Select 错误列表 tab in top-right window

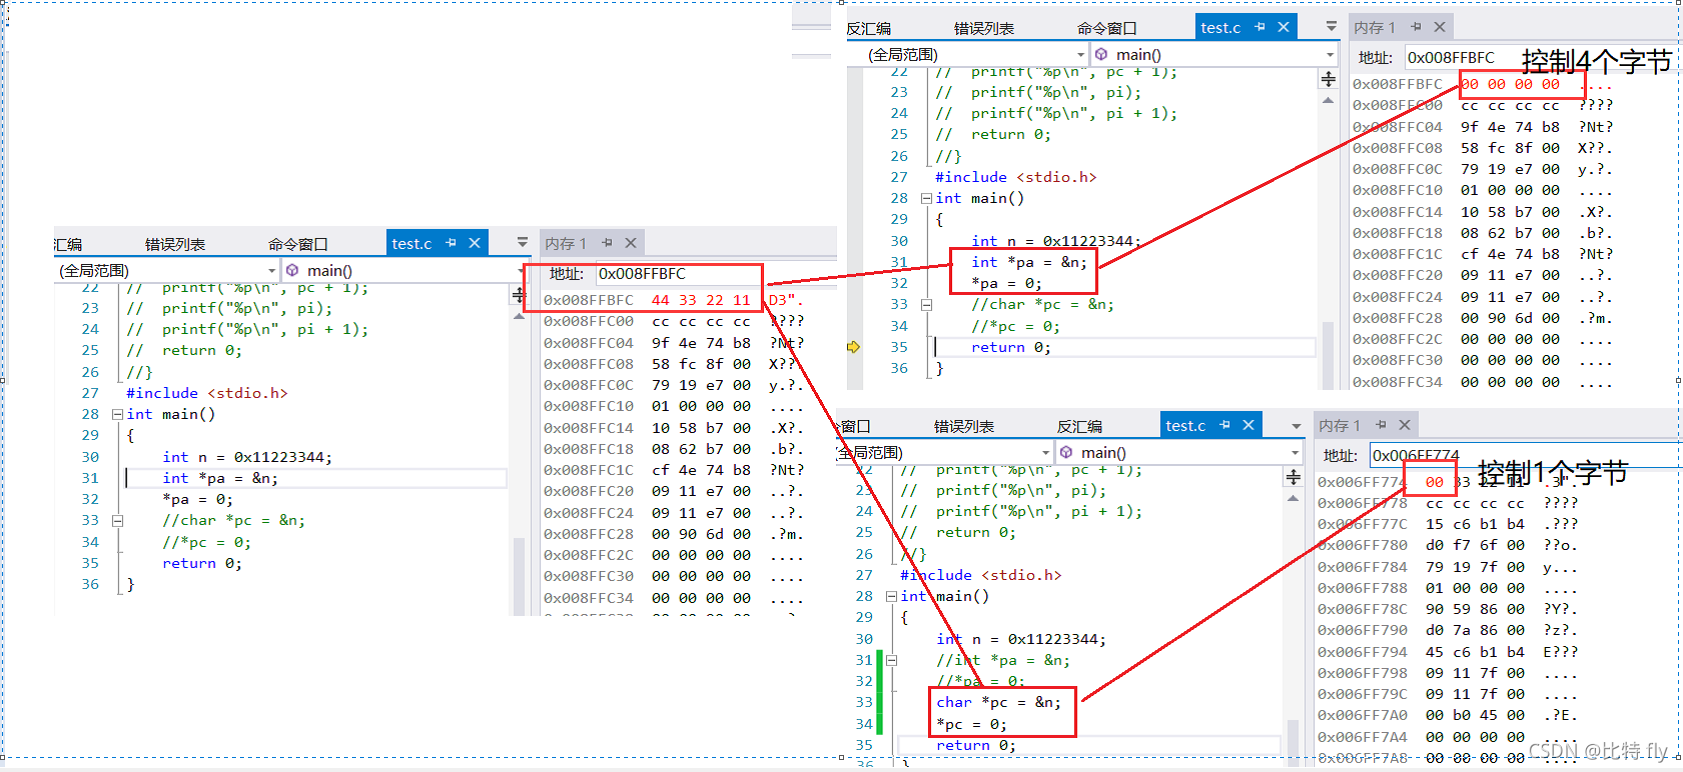click(984, 28)
